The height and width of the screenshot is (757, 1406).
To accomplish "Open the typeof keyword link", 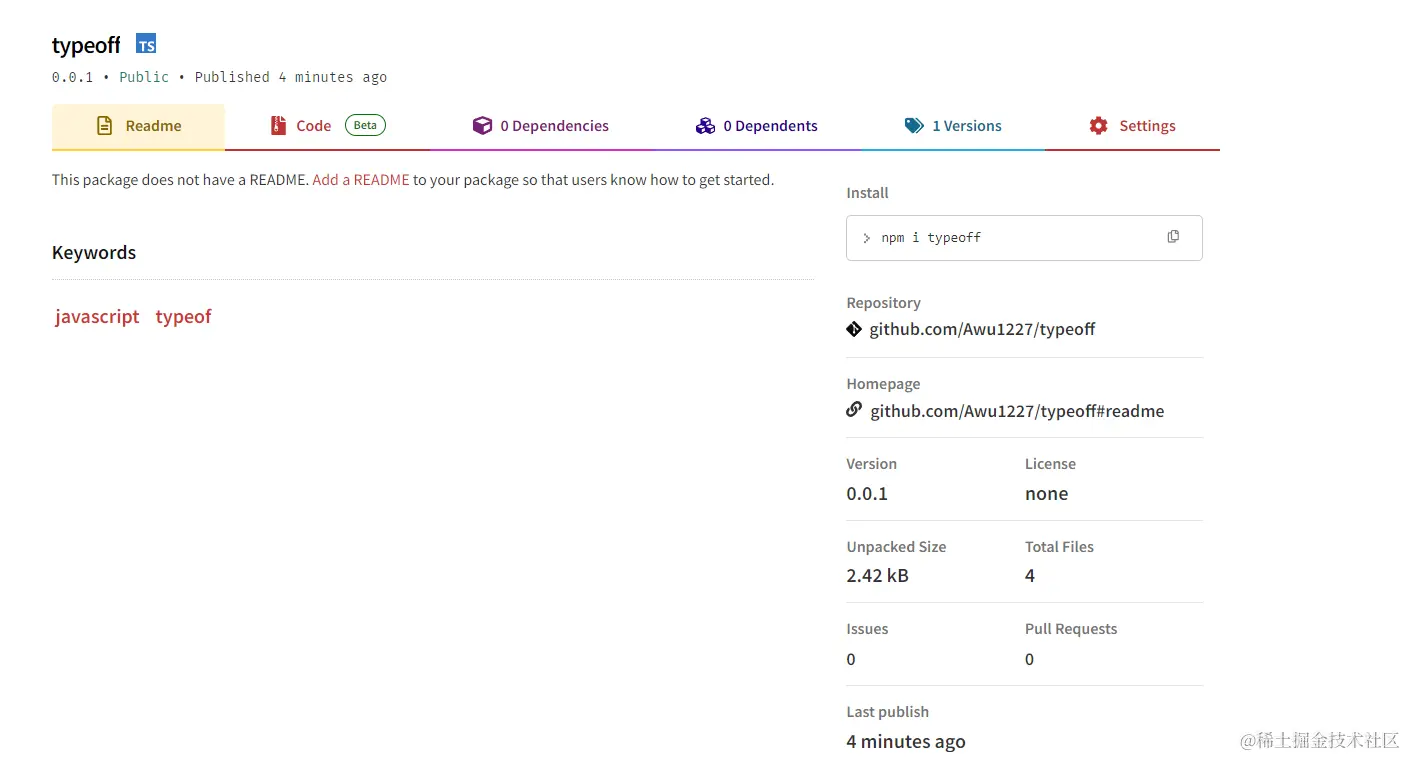I will (x=183, y=317).
